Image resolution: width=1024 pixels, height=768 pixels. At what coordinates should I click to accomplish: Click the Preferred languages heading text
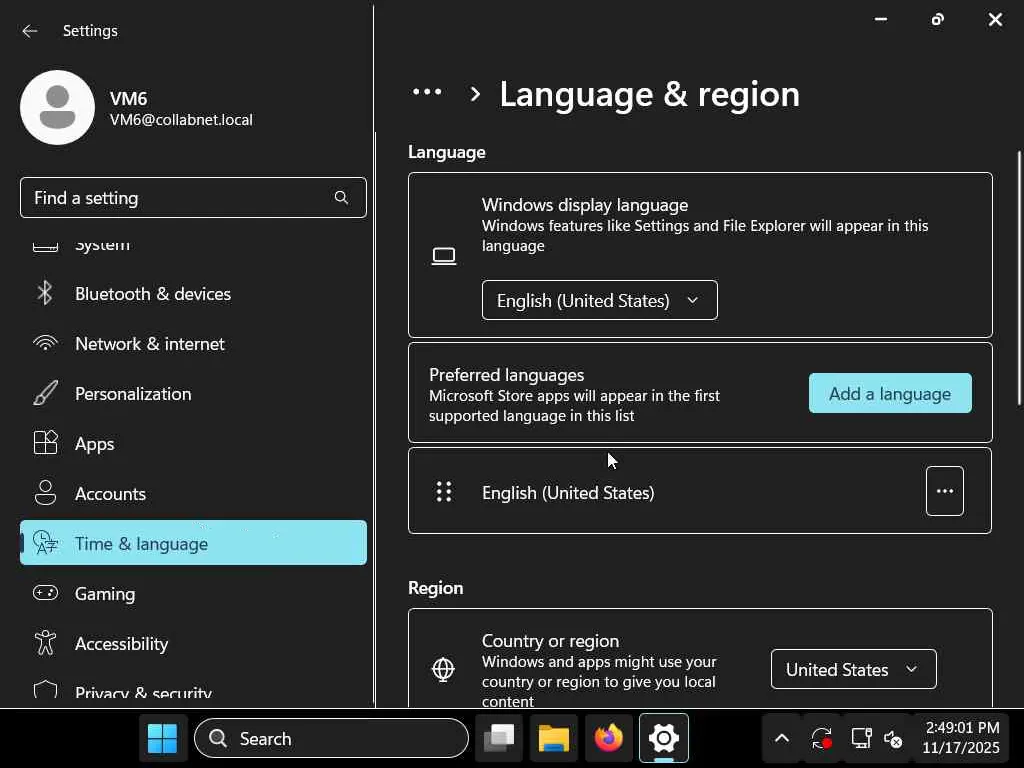tap(507, 375)
